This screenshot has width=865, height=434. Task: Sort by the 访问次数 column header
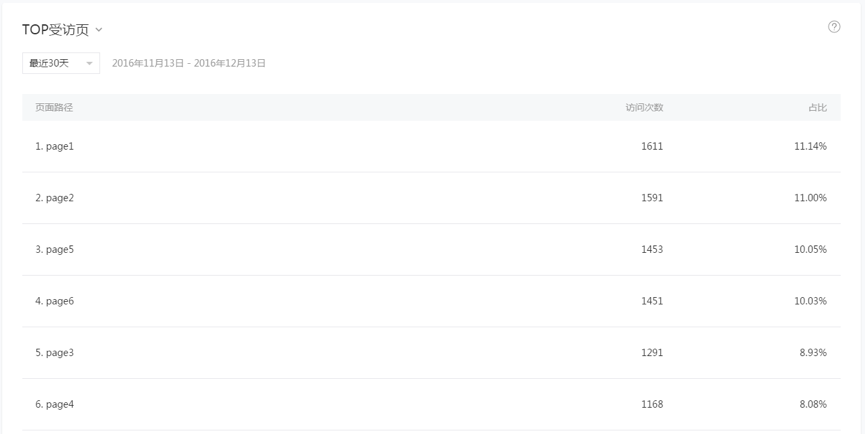[644, 108]
